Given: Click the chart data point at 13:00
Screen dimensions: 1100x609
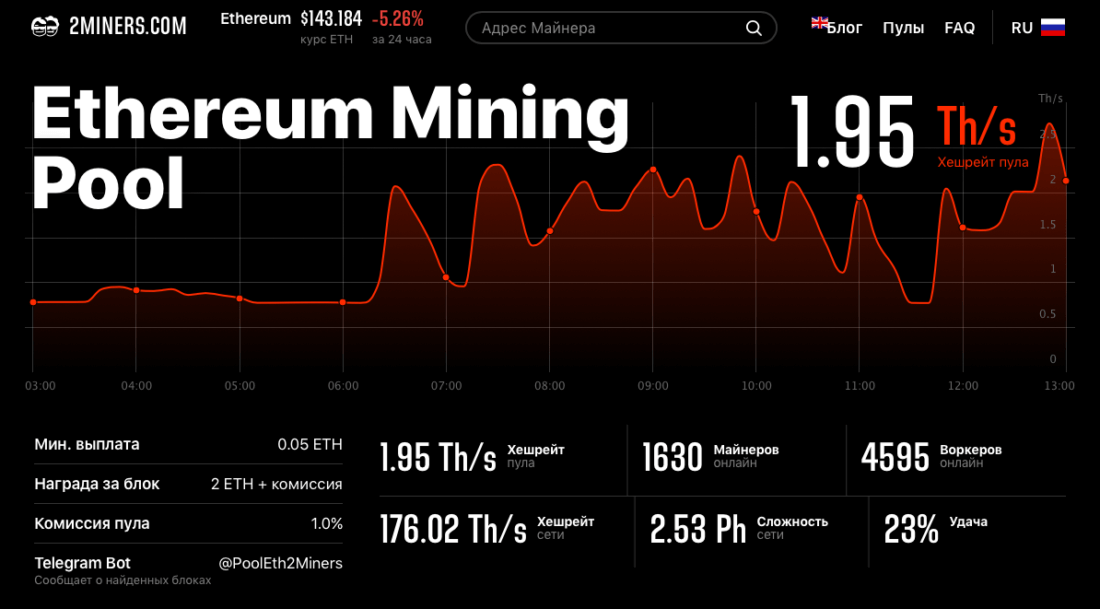Looking at the screenshot, I should click(x=1066, y=181).
